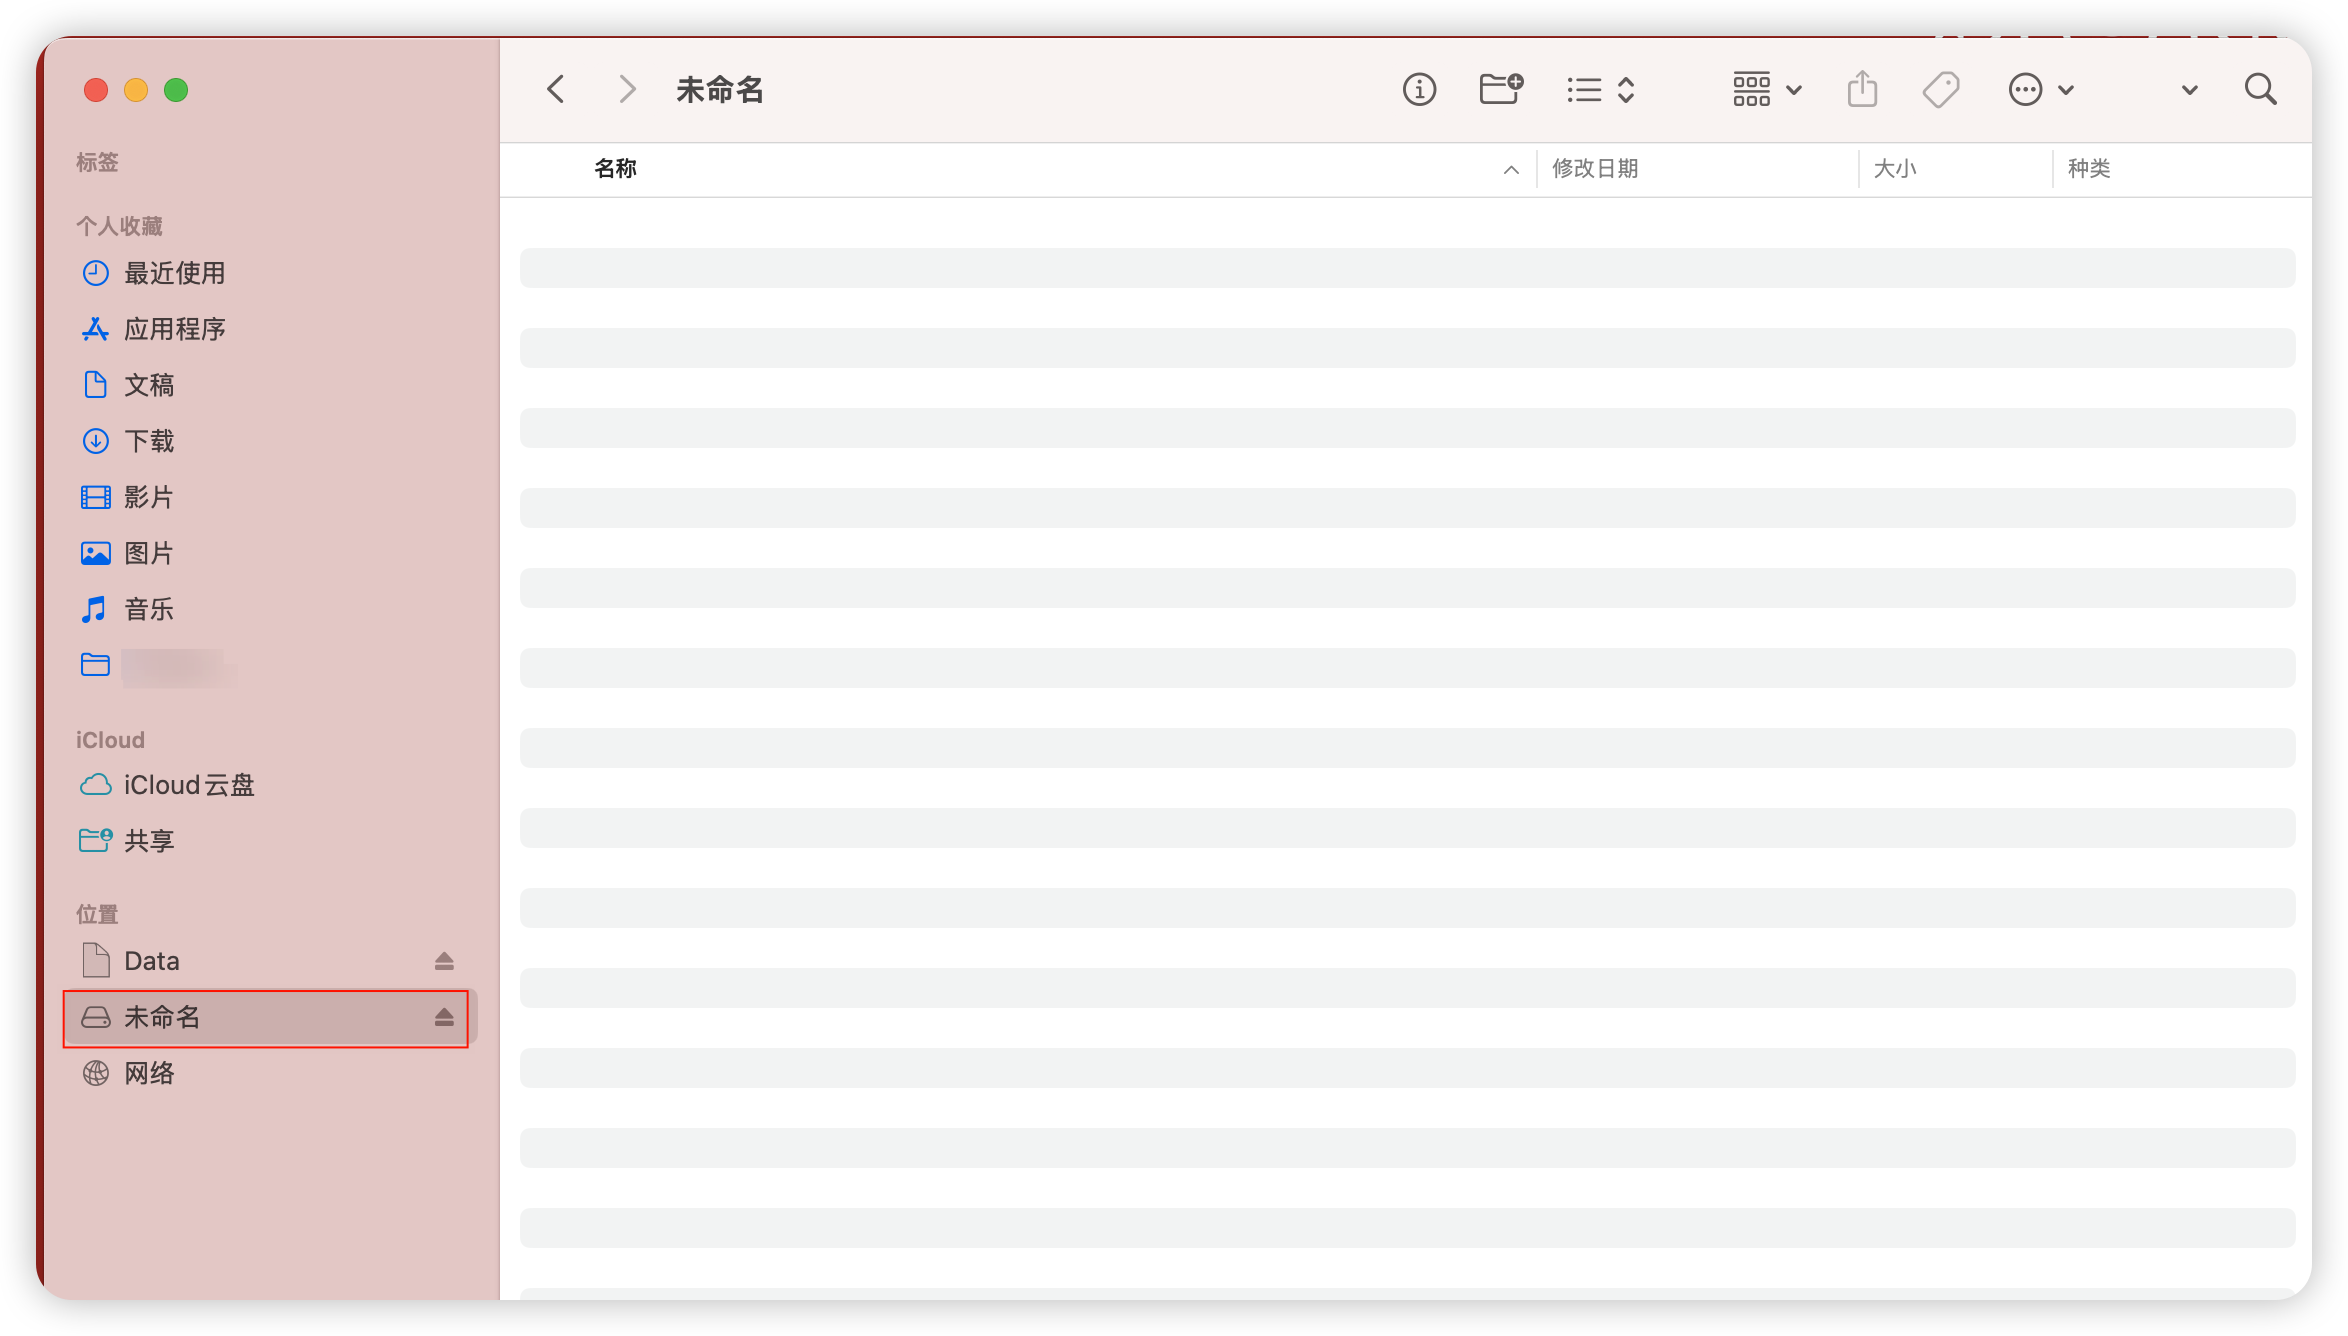Eject the Data volume

[x=444, y=961]
